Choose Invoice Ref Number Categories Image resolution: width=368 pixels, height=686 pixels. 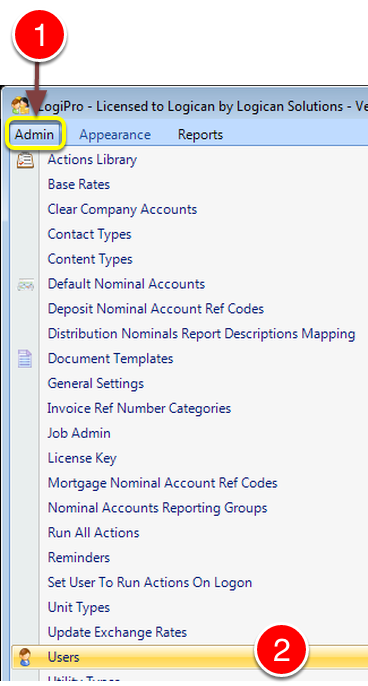point(139,409)
